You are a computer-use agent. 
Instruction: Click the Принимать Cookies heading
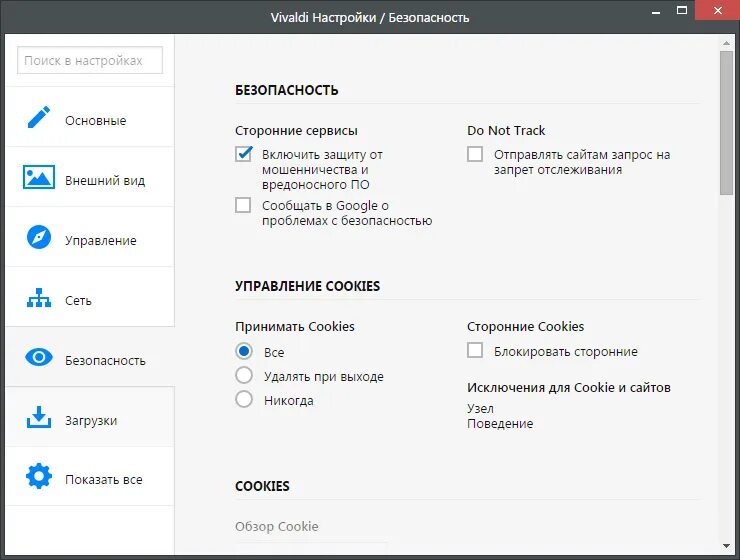pos(295,327)
